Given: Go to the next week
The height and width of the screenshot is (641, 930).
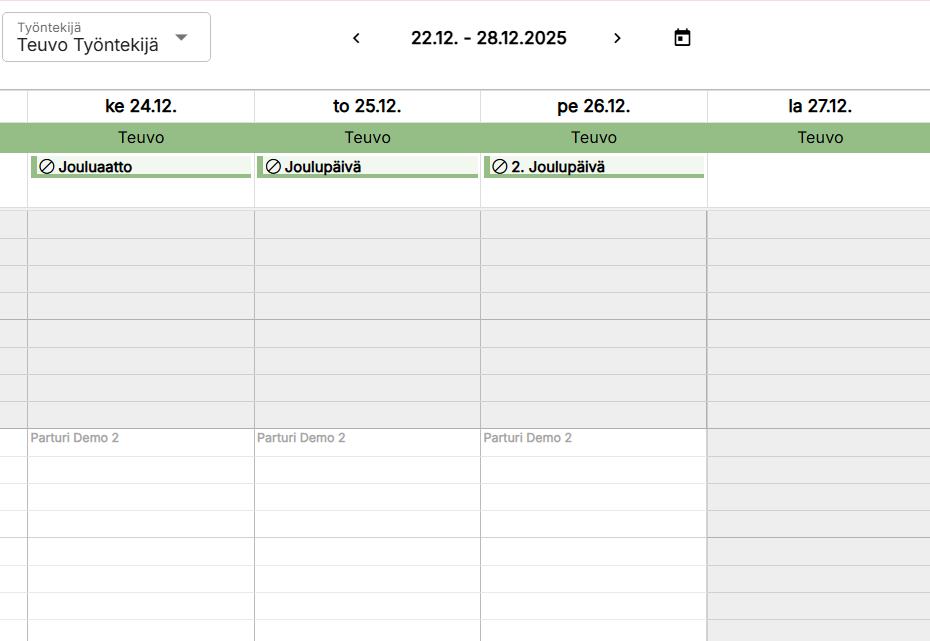Looking at the screenshot, I should (617, 38).
